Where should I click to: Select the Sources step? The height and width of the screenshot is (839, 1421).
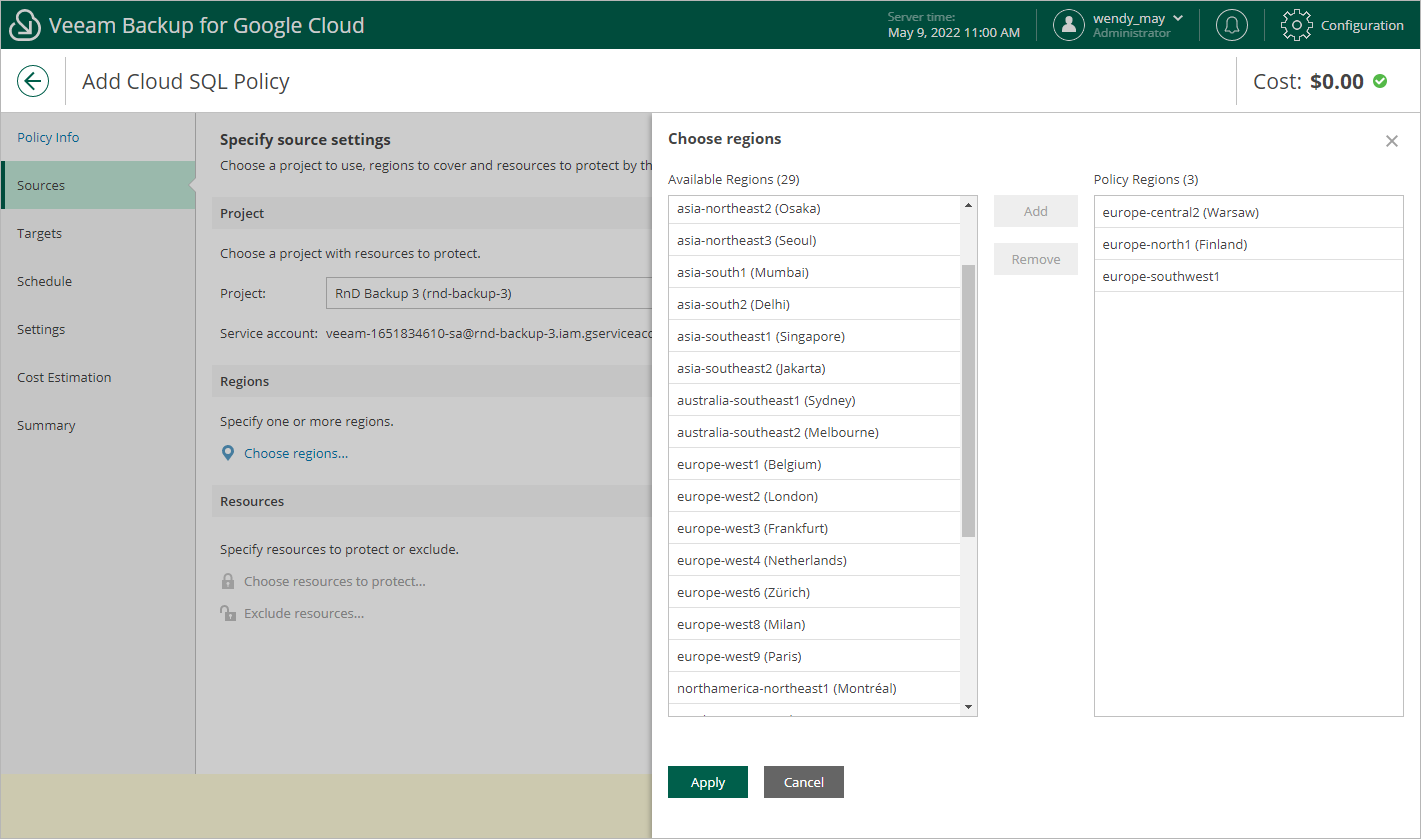98,185
